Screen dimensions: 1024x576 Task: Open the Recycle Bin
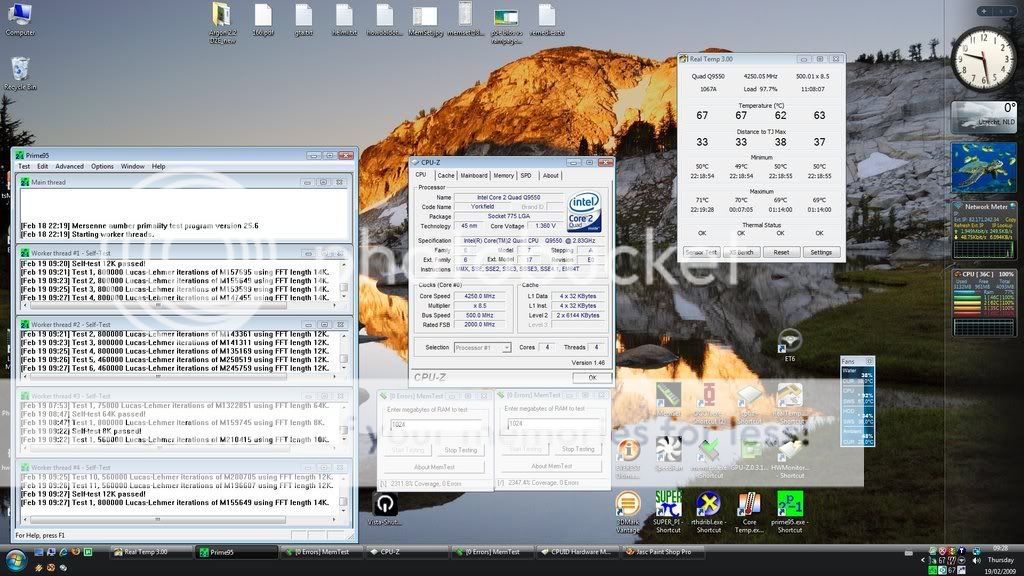(20, 73)
